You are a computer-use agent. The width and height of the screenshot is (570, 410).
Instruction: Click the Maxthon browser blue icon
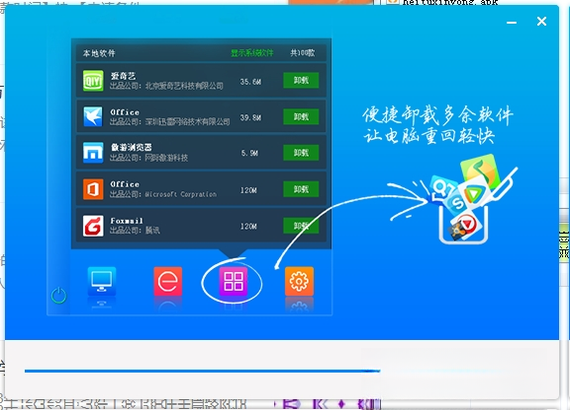tap(93, 152)
